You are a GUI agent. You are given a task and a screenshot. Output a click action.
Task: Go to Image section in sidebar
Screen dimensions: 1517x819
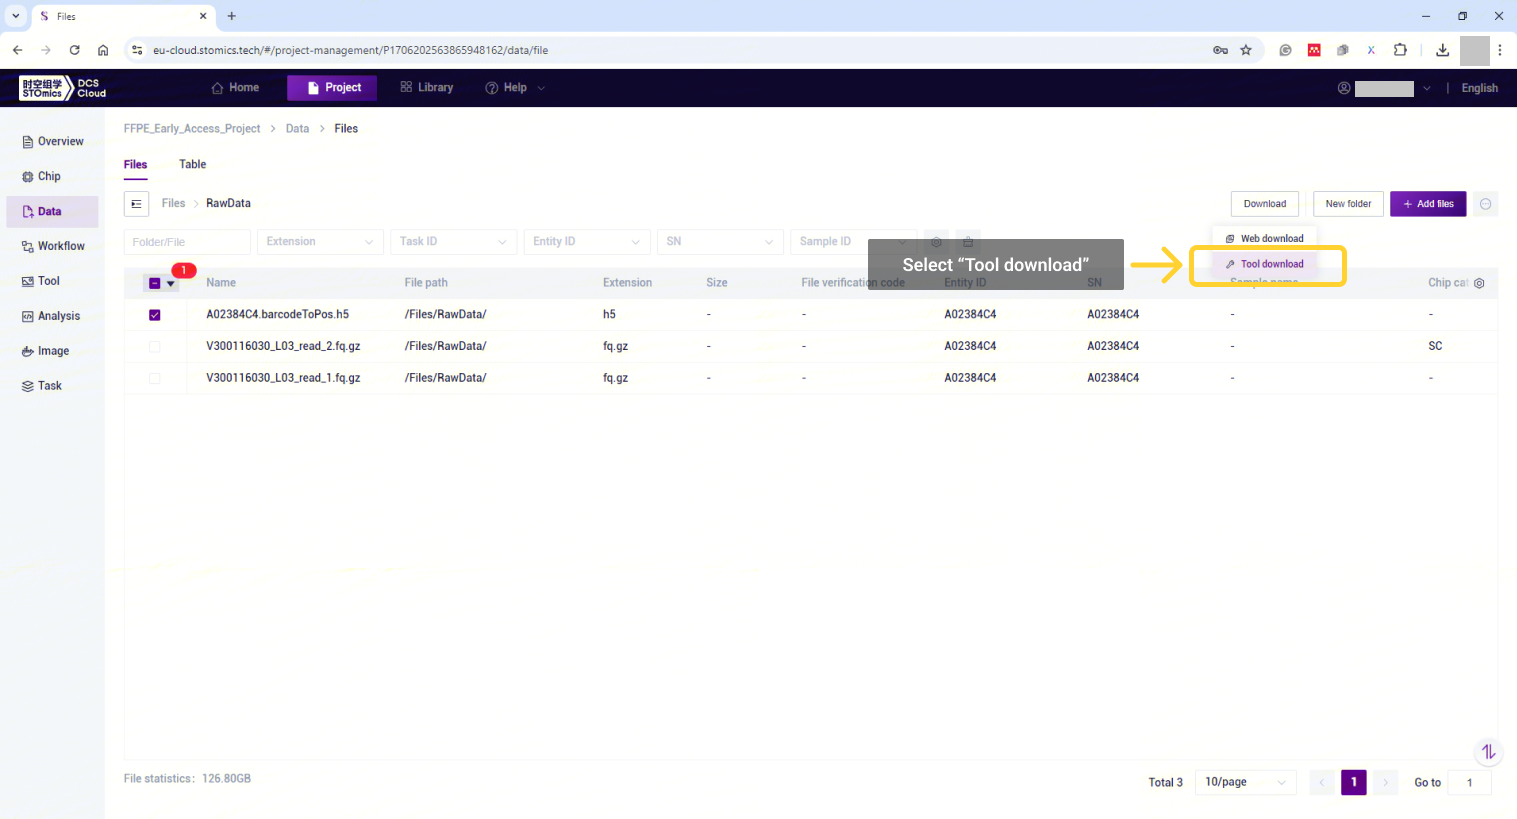pos(53,351)
